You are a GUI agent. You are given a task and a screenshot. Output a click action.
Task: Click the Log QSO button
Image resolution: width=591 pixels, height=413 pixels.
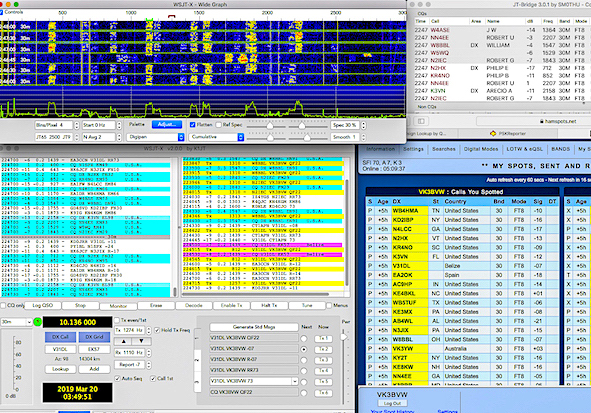43,305
